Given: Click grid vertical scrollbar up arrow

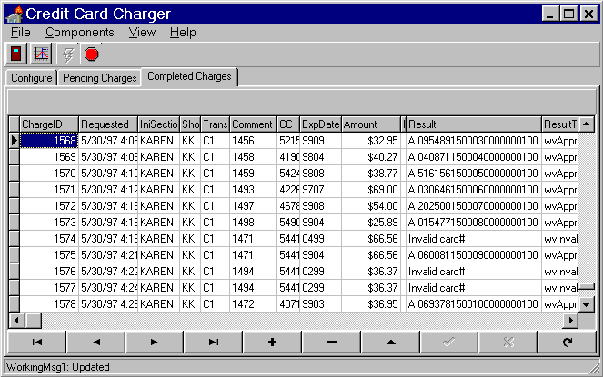Looking at the screenshot, I should (586, 124).
